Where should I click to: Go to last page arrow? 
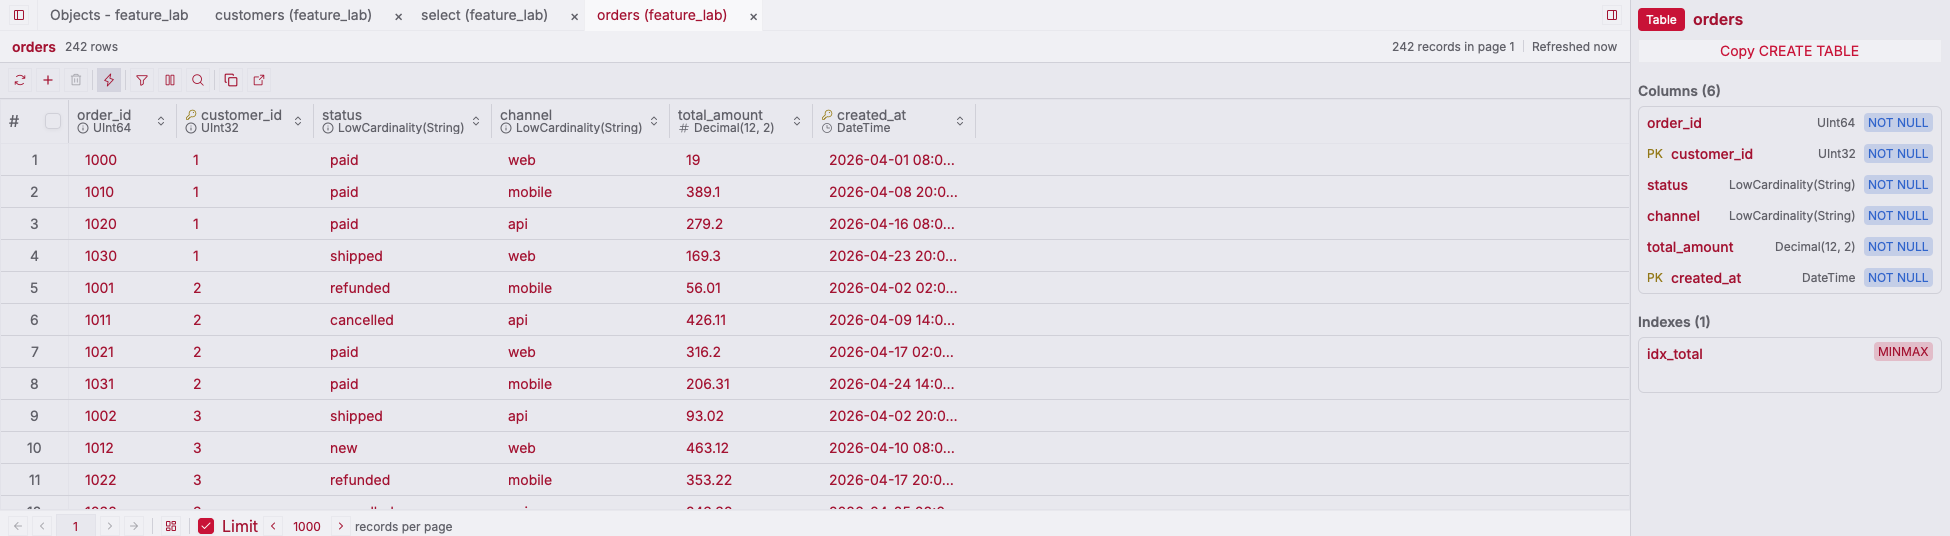point(134,526)
